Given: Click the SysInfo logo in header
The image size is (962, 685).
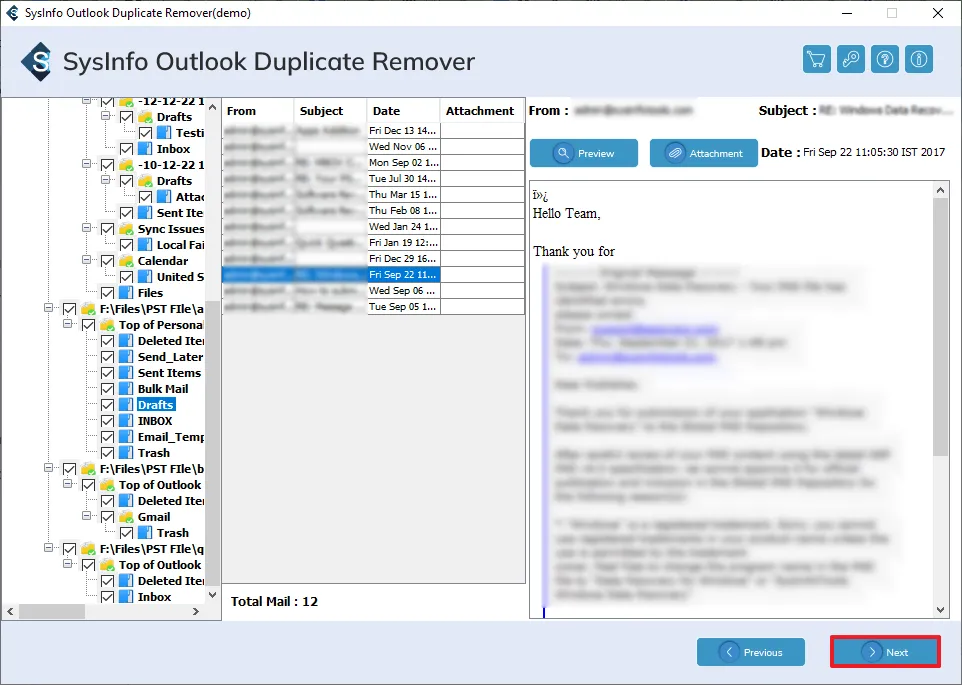Looking at the screenshot, I should tap(37, 61).
